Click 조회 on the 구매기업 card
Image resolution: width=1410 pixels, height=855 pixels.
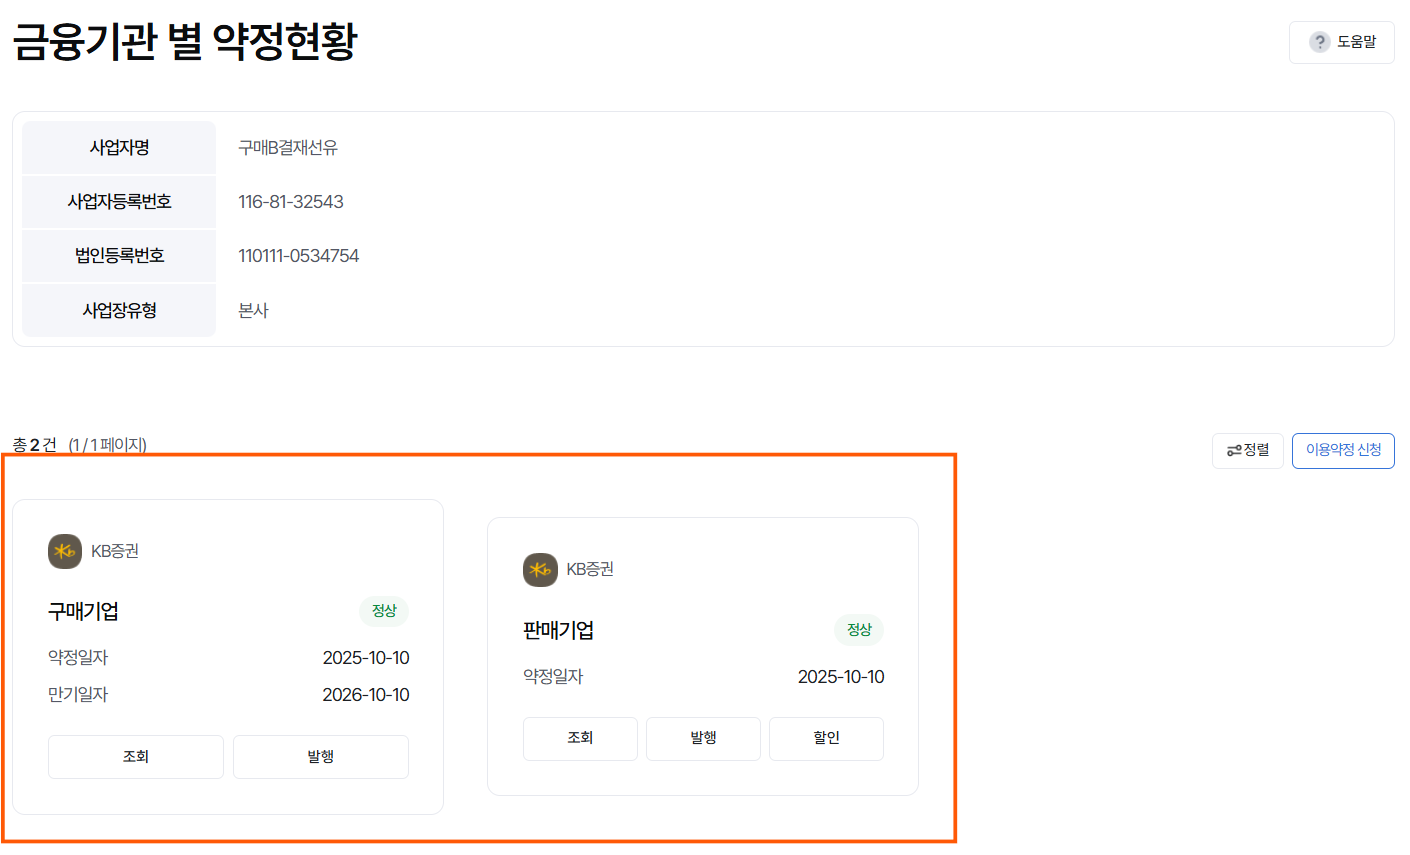point(136,757)
